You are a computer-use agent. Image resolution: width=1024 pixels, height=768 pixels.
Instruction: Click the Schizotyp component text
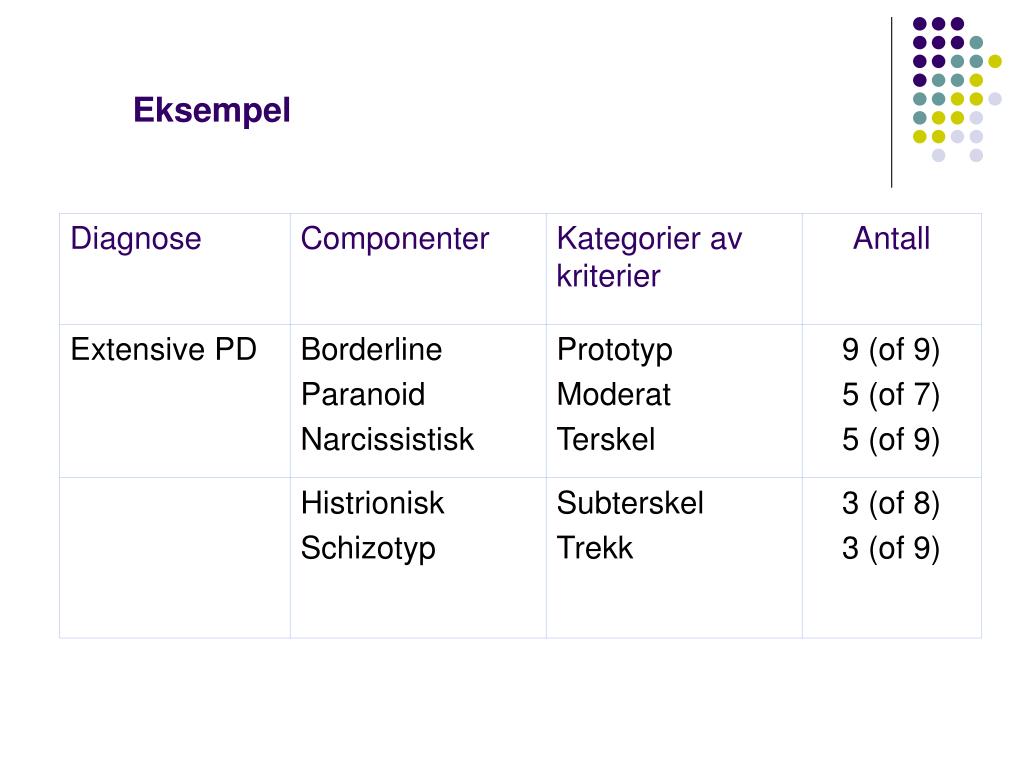pos(368,549)
